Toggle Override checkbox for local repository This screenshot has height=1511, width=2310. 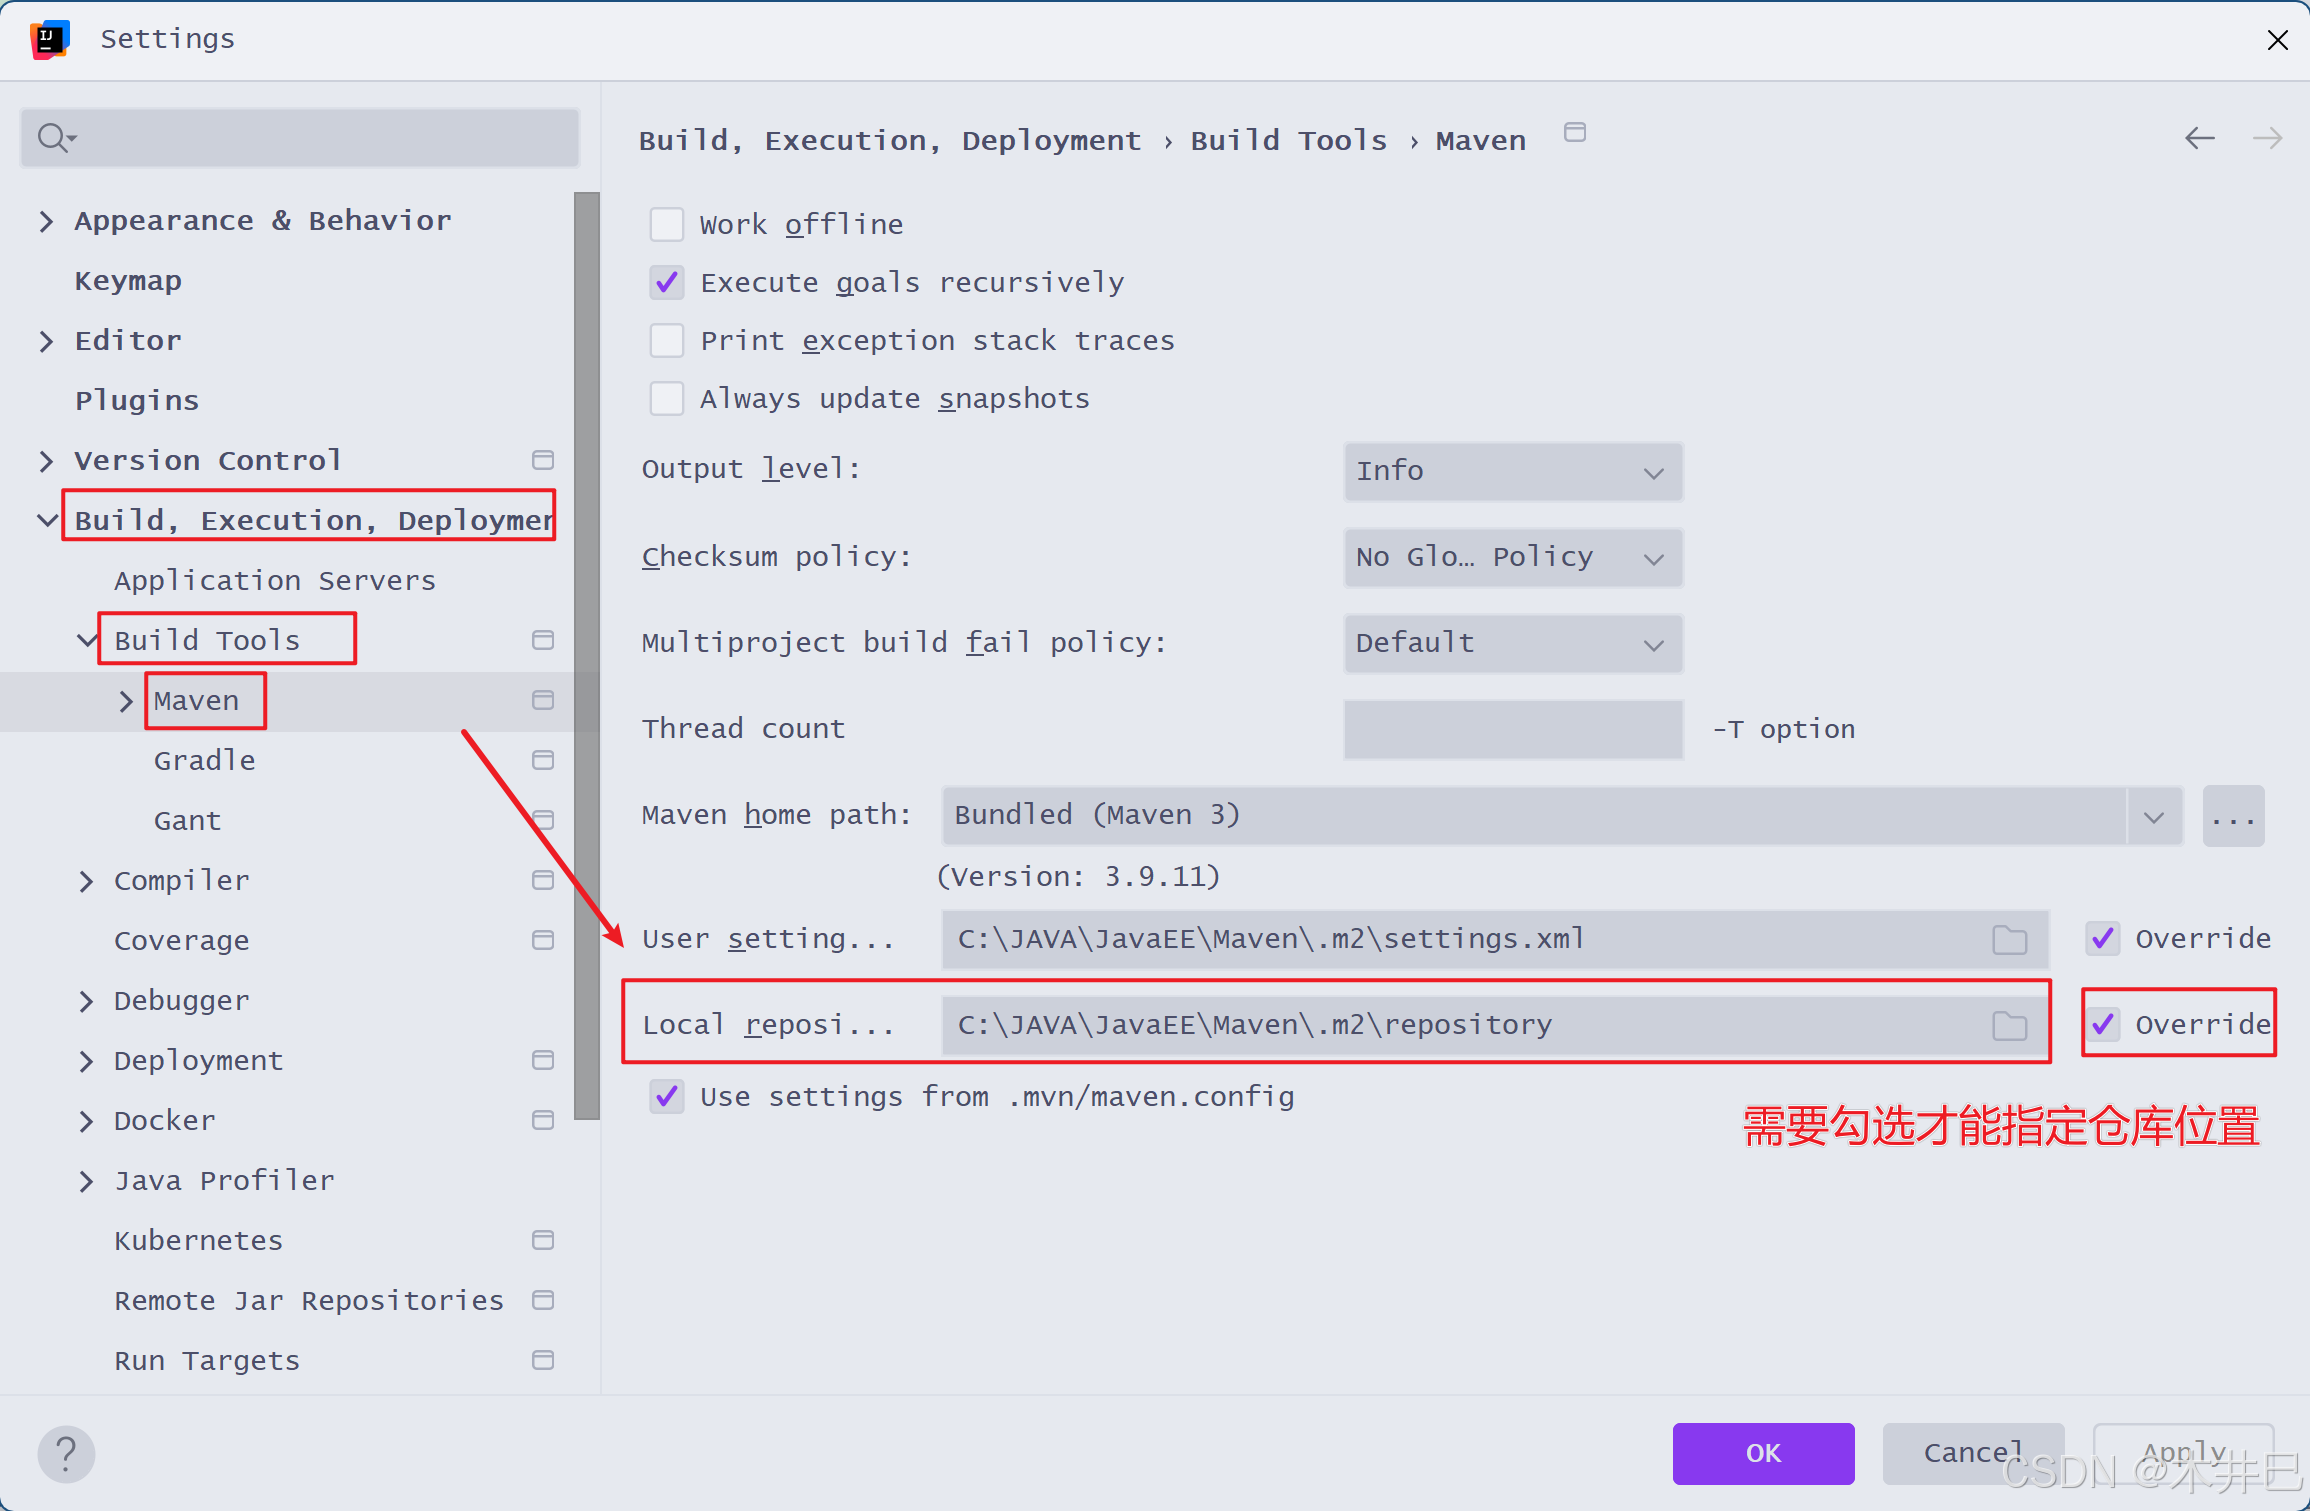[x=2103, y=1024]
